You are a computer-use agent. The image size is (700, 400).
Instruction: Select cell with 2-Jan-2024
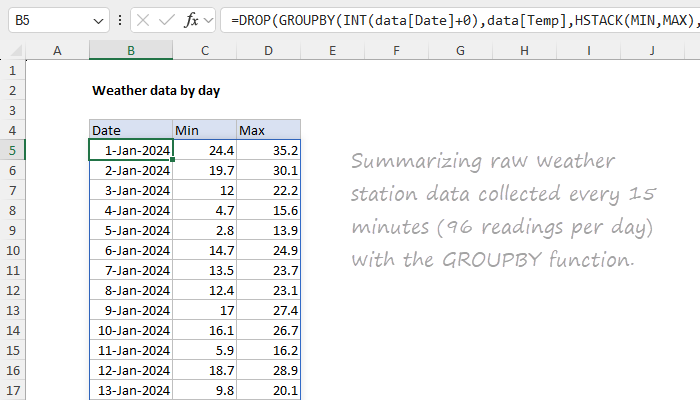tap(131, 171)
